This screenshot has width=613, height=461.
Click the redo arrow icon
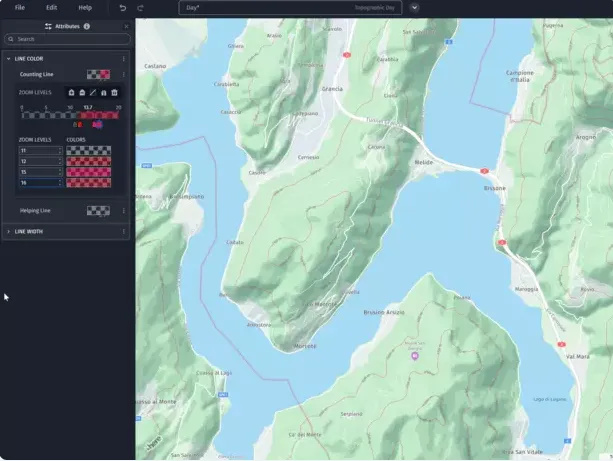point(140,8)
